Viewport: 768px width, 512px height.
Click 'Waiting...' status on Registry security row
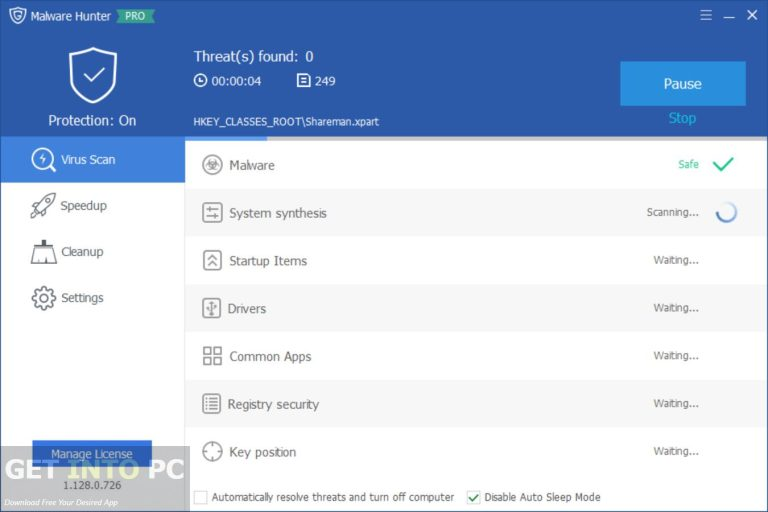coord(676,403)
